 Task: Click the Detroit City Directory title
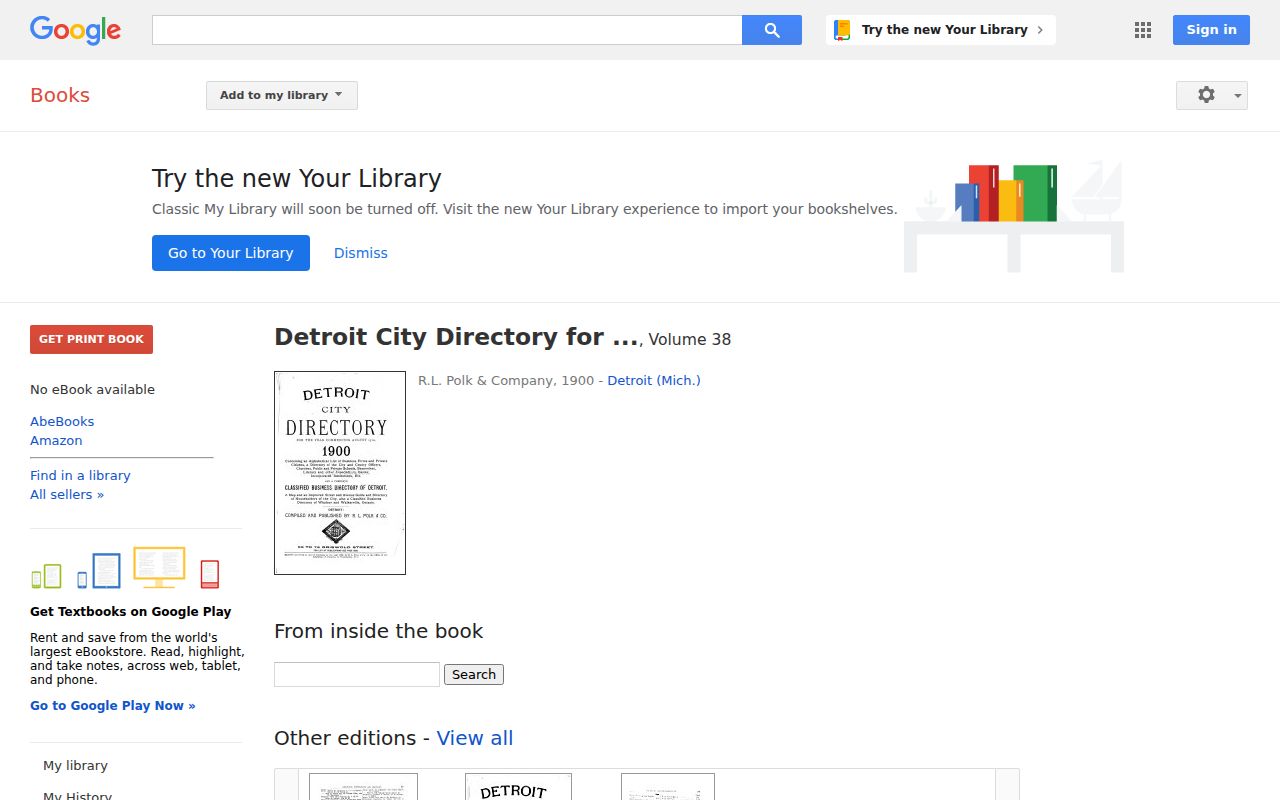456,337
